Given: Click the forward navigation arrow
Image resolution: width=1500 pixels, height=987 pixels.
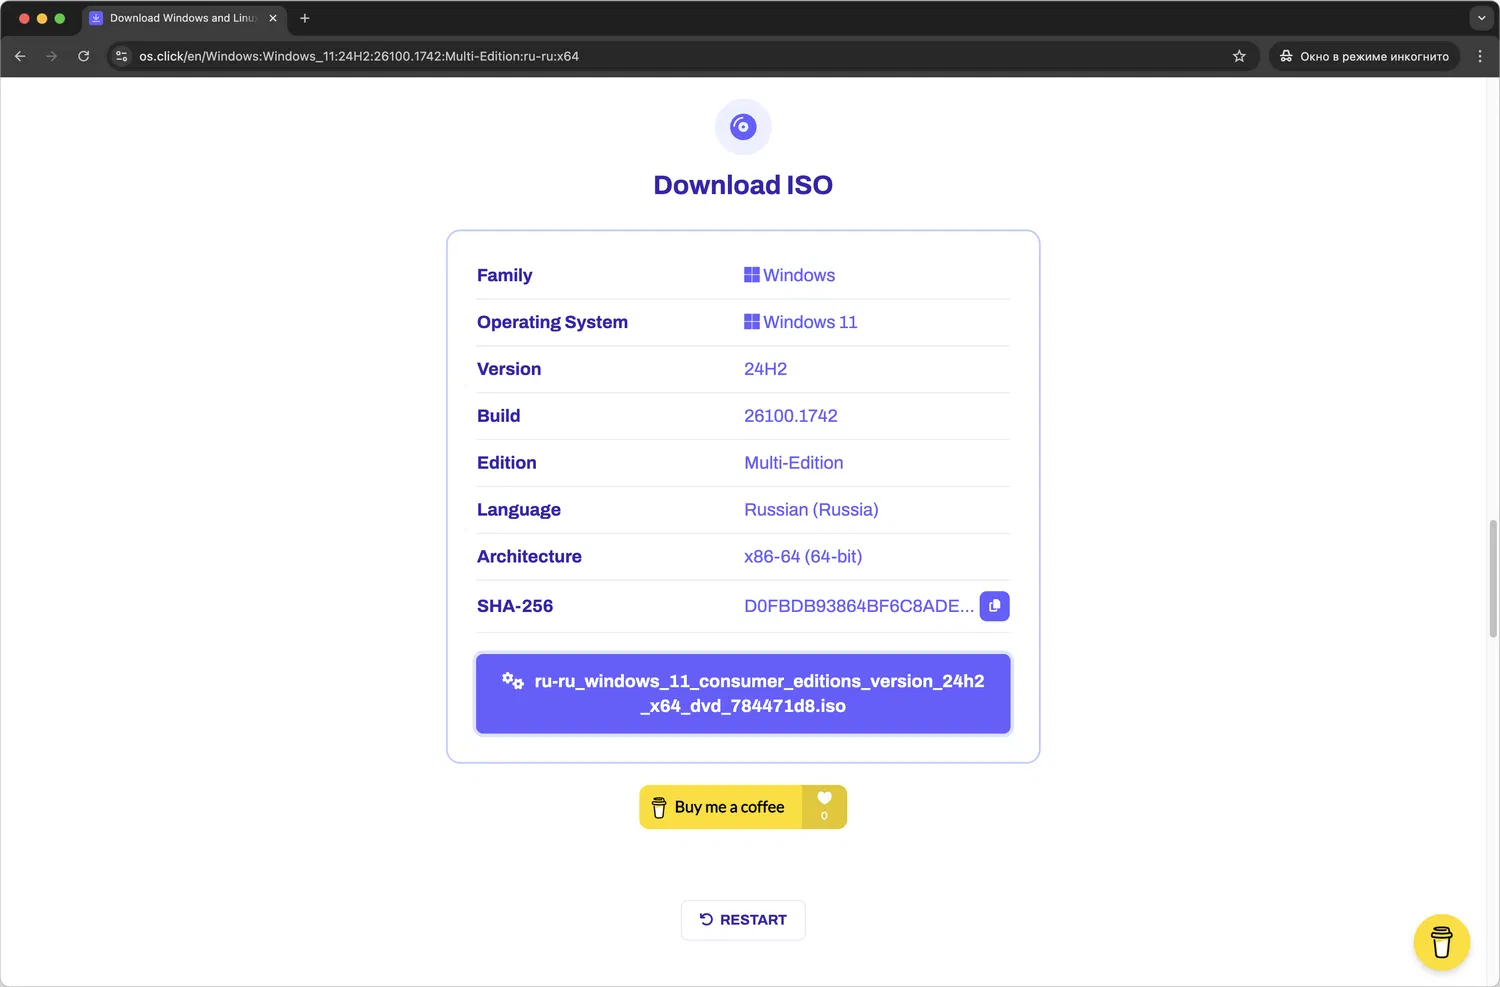Looking at the screenshot, I should pos(52,56).
